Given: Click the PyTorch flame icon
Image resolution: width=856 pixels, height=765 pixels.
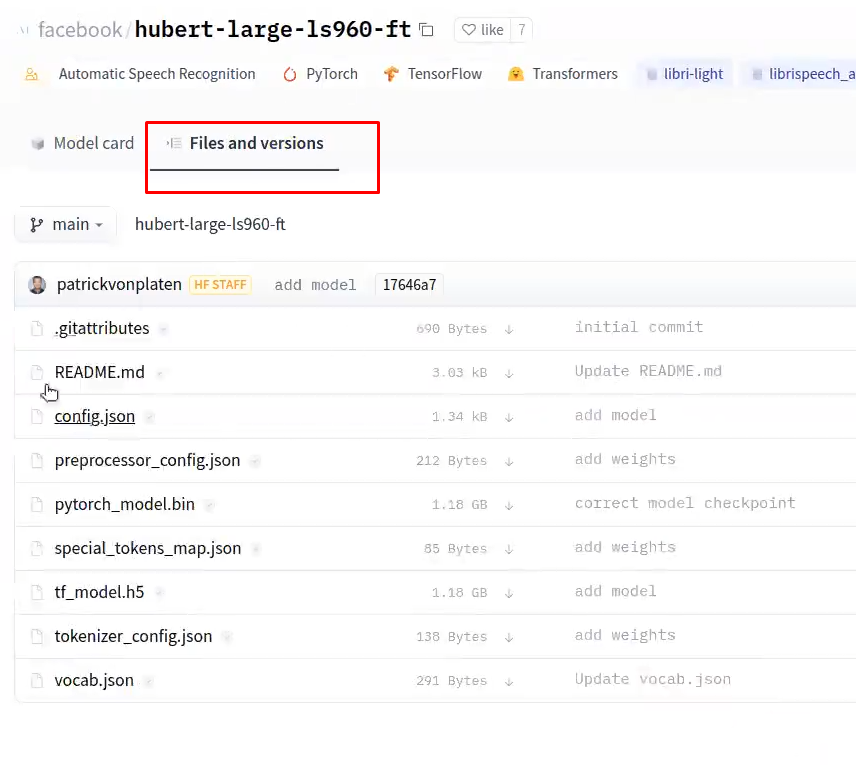Looking at the screenshot, I should pyautogui.click(x=290, y=74).
